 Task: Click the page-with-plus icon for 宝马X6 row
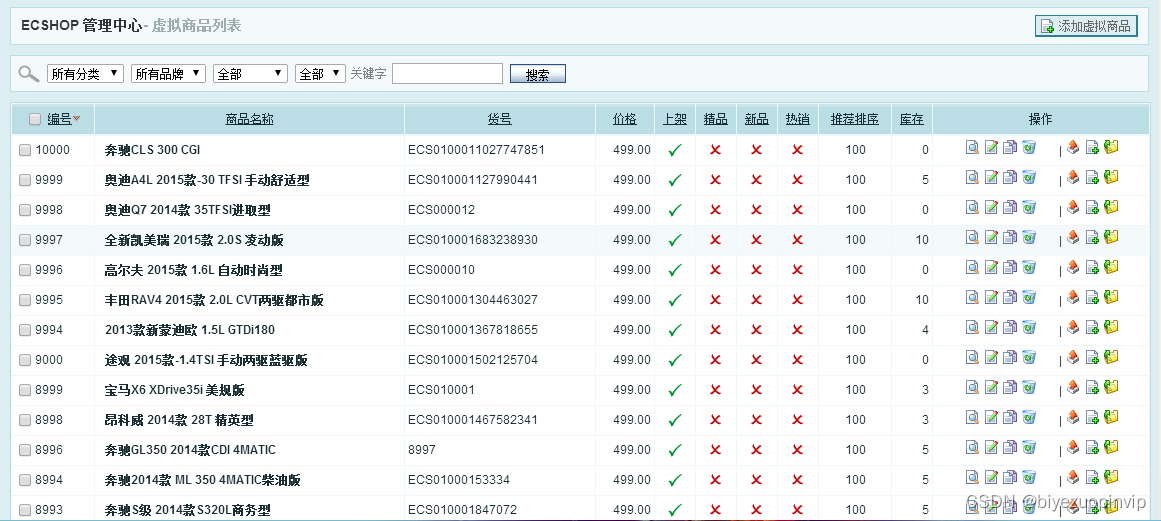coord(1092,387)
